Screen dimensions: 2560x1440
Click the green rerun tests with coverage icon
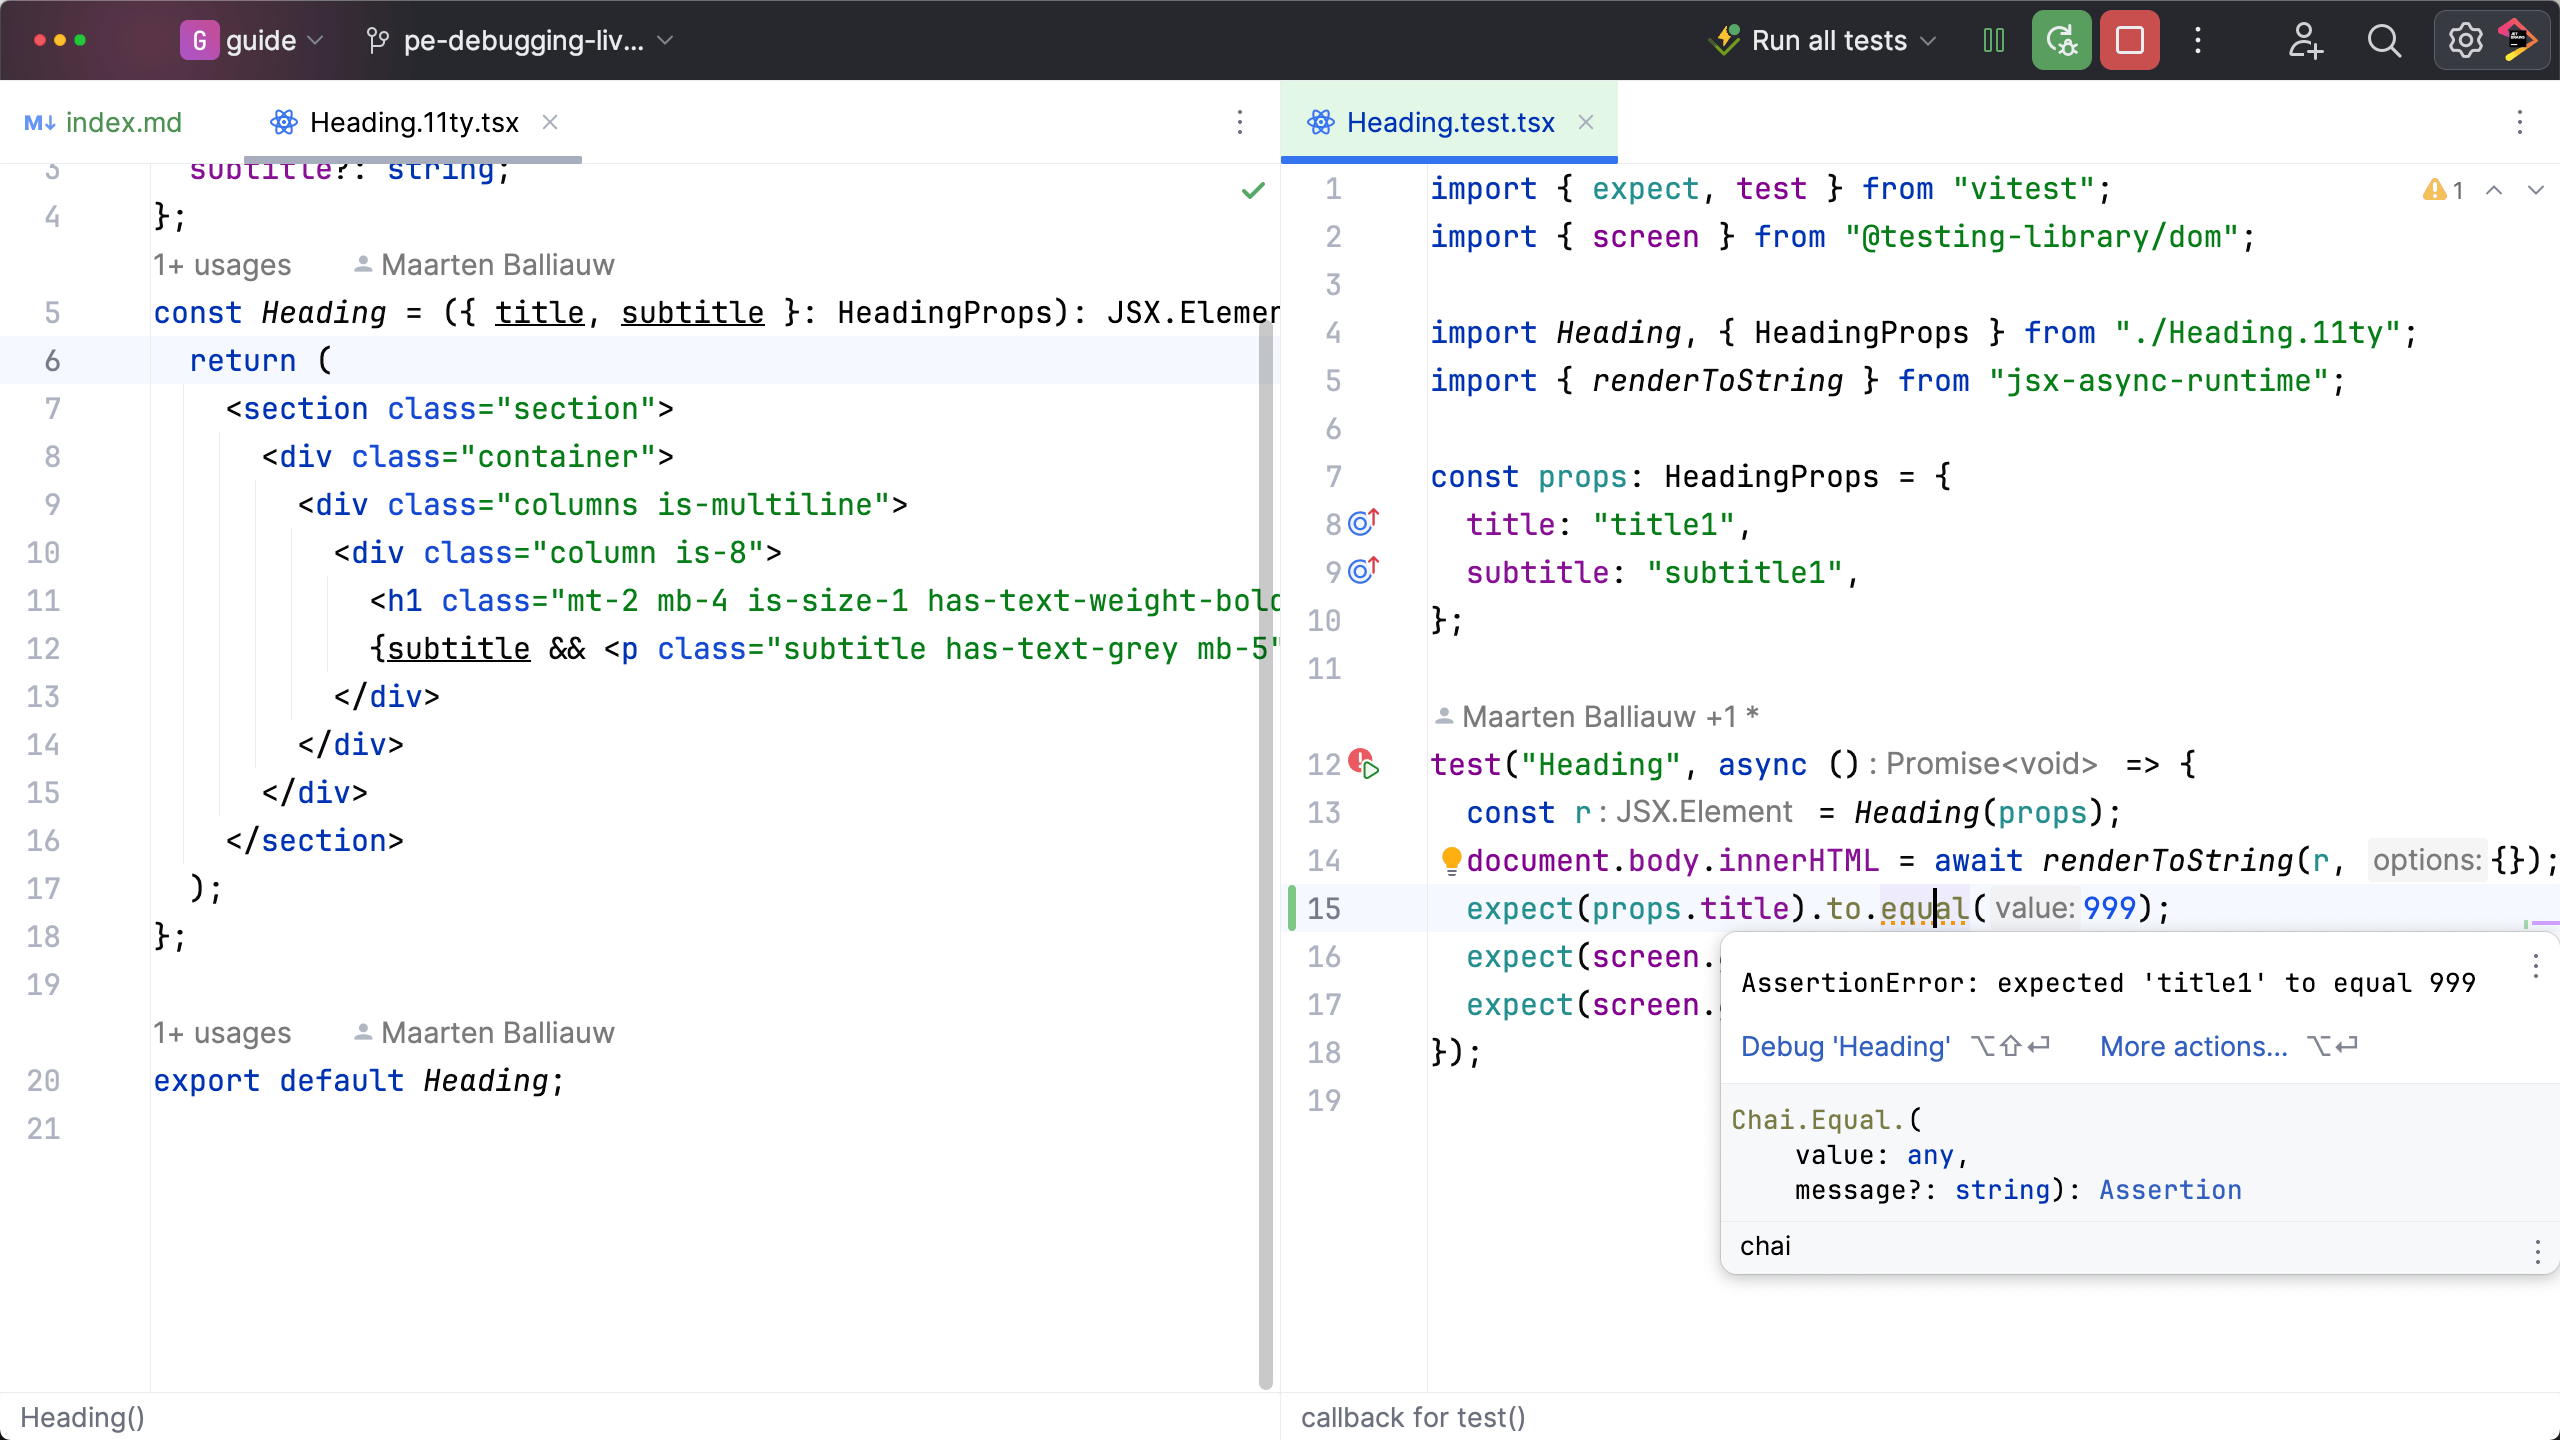[x=2060, y=40]
